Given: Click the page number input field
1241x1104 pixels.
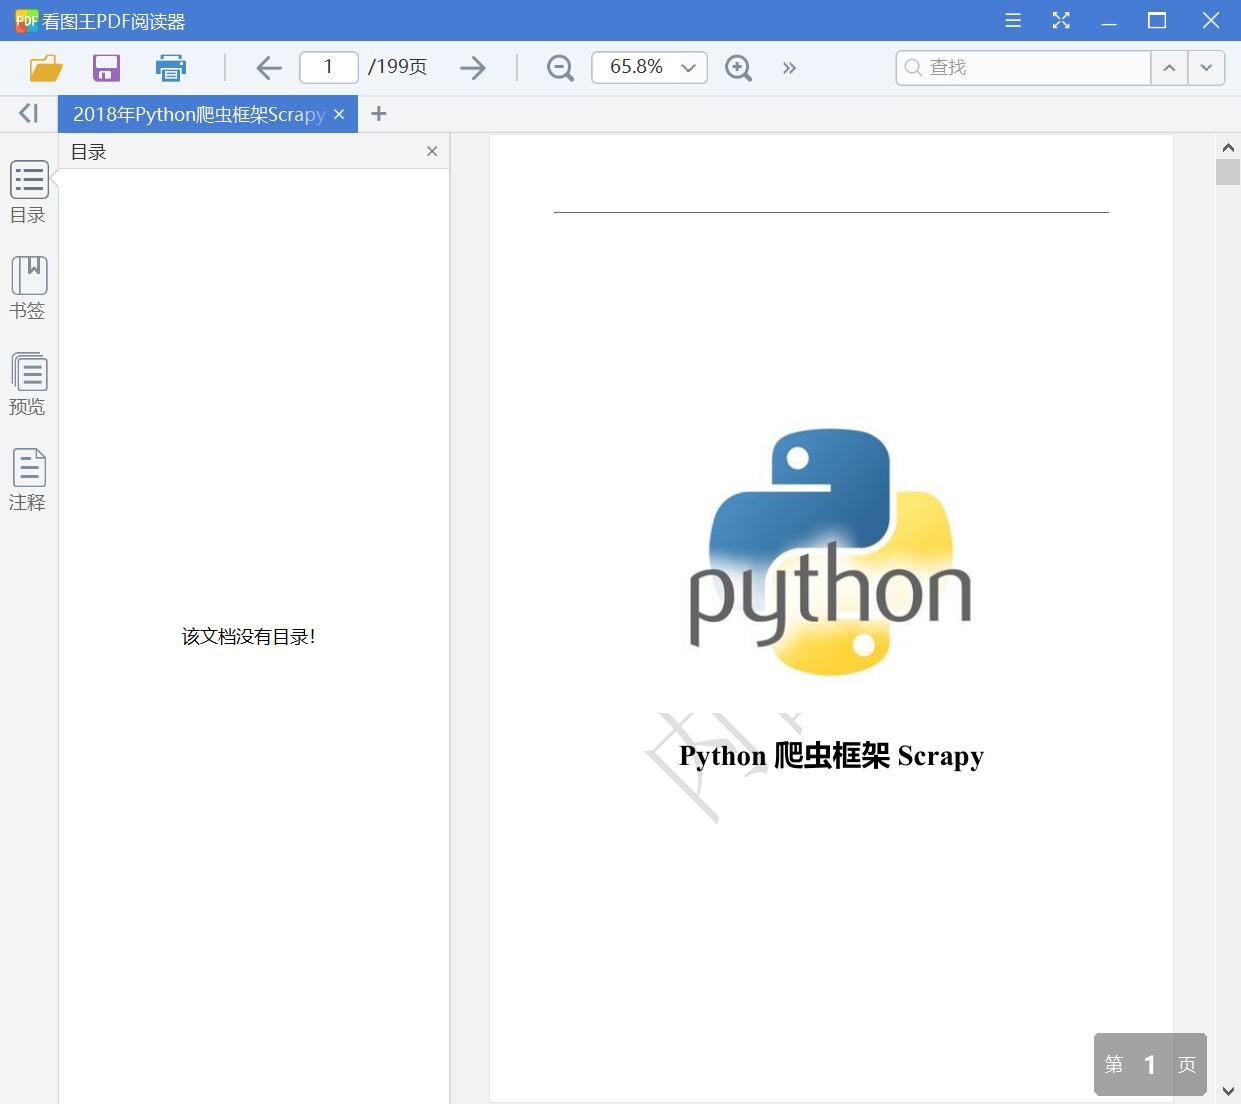Looking at the screenshot, I should coord(329,67).
